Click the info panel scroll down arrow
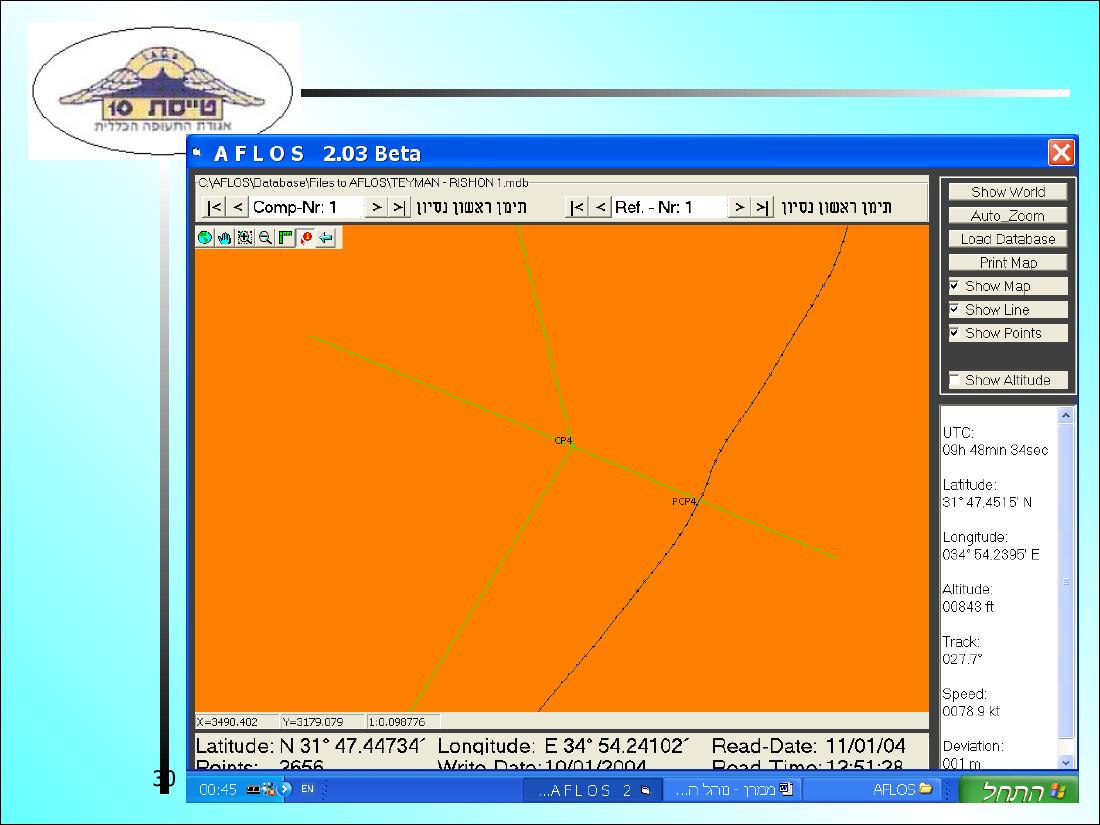The height and width of the screenshot is (825, 1100). 1066,762
